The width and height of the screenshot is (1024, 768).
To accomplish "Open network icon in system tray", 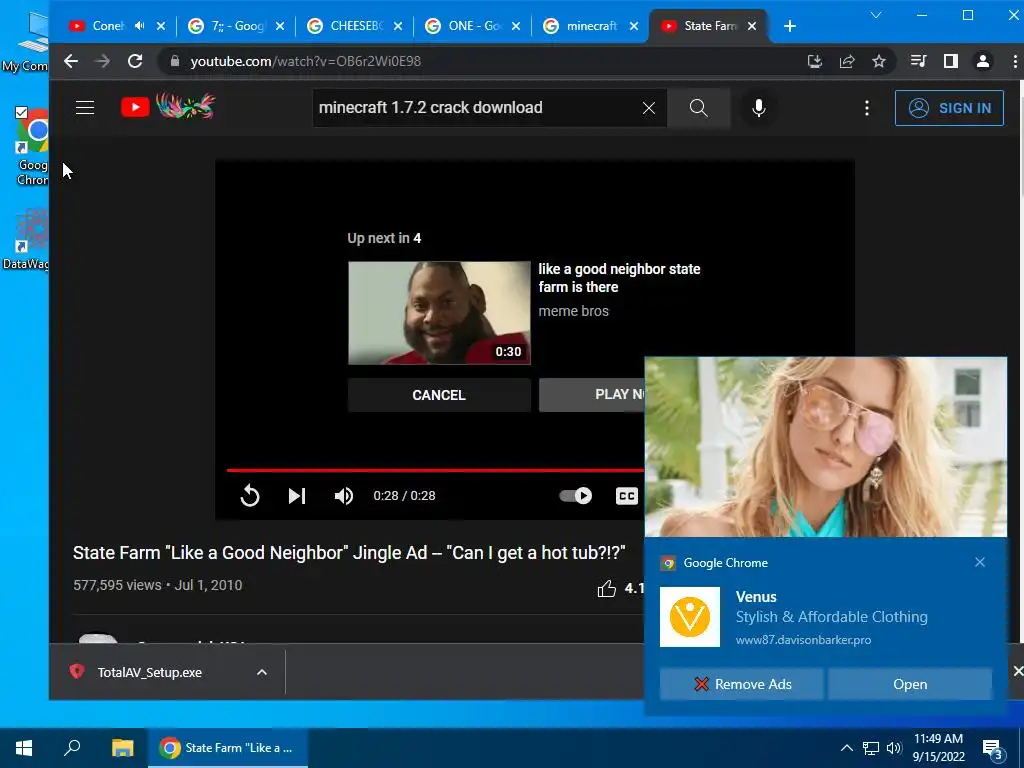I will tap(871, 748).
